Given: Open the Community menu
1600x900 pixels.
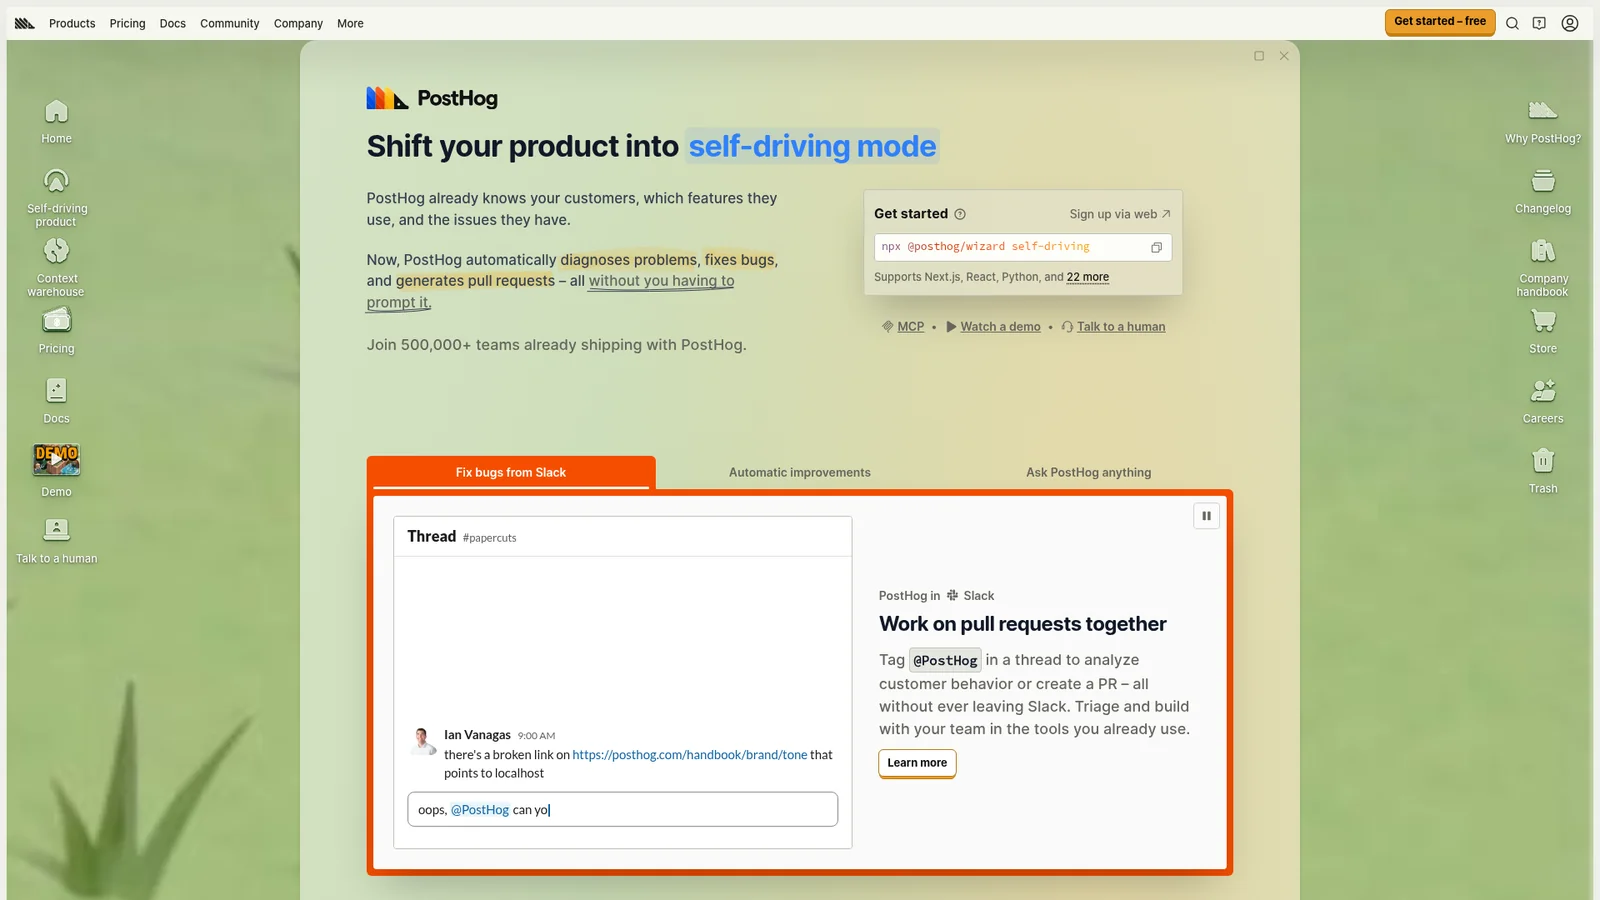Looking at the screenshot, I should (230, 23).
